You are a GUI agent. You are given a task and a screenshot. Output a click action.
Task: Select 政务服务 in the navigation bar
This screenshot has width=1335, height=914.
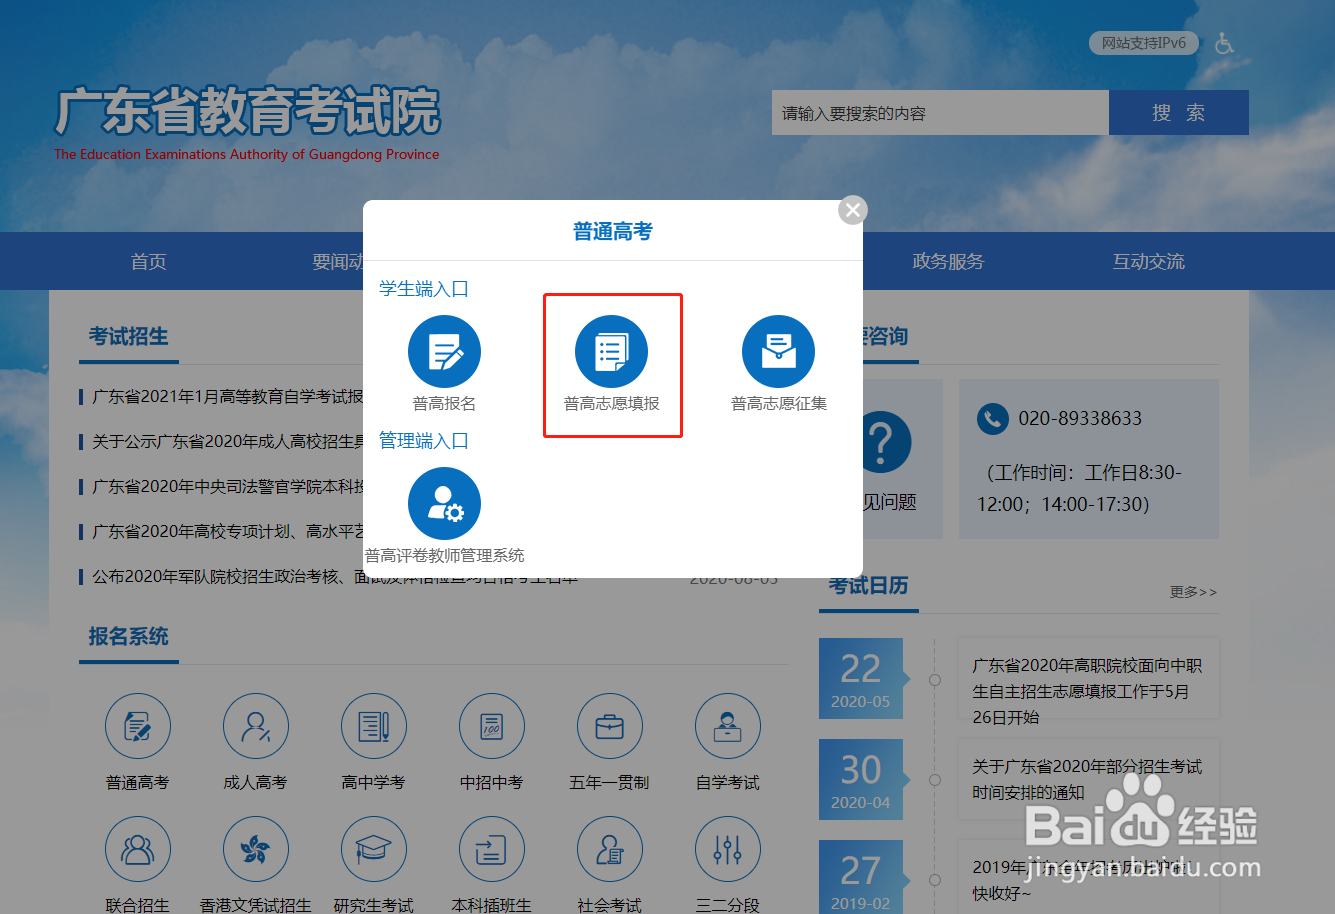pos(948,261)
